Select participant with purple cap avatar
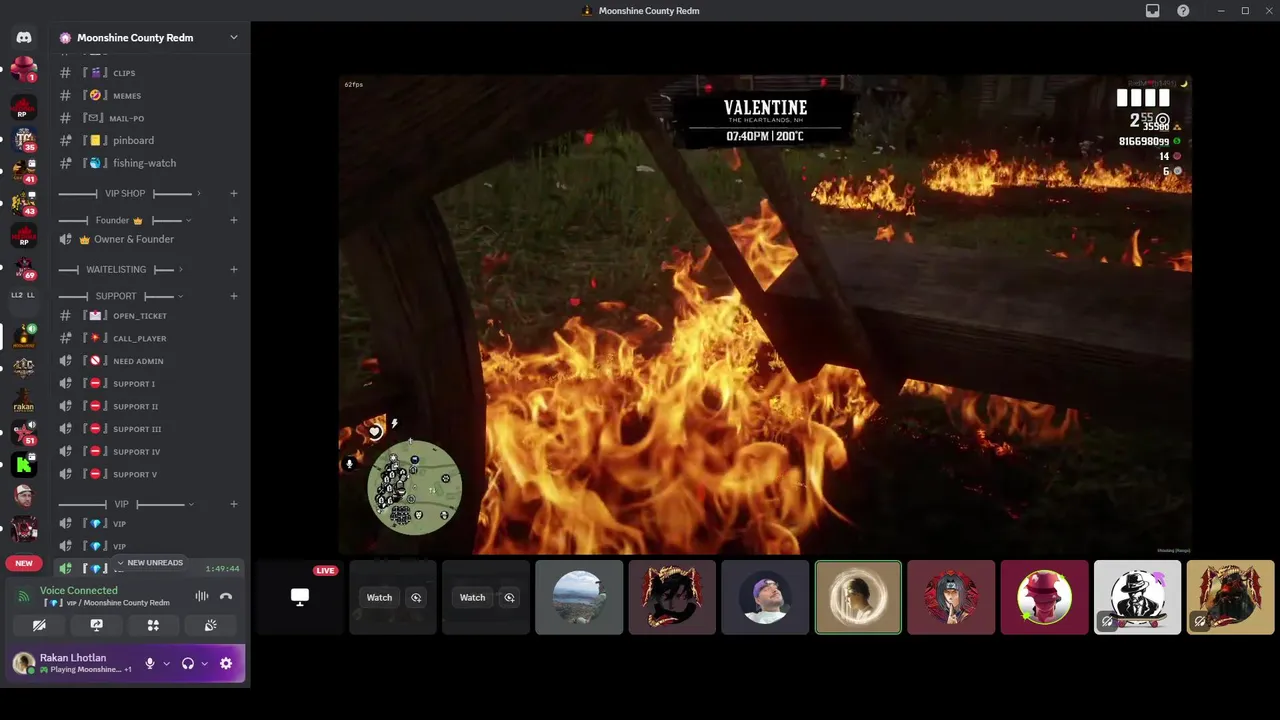 765,597
